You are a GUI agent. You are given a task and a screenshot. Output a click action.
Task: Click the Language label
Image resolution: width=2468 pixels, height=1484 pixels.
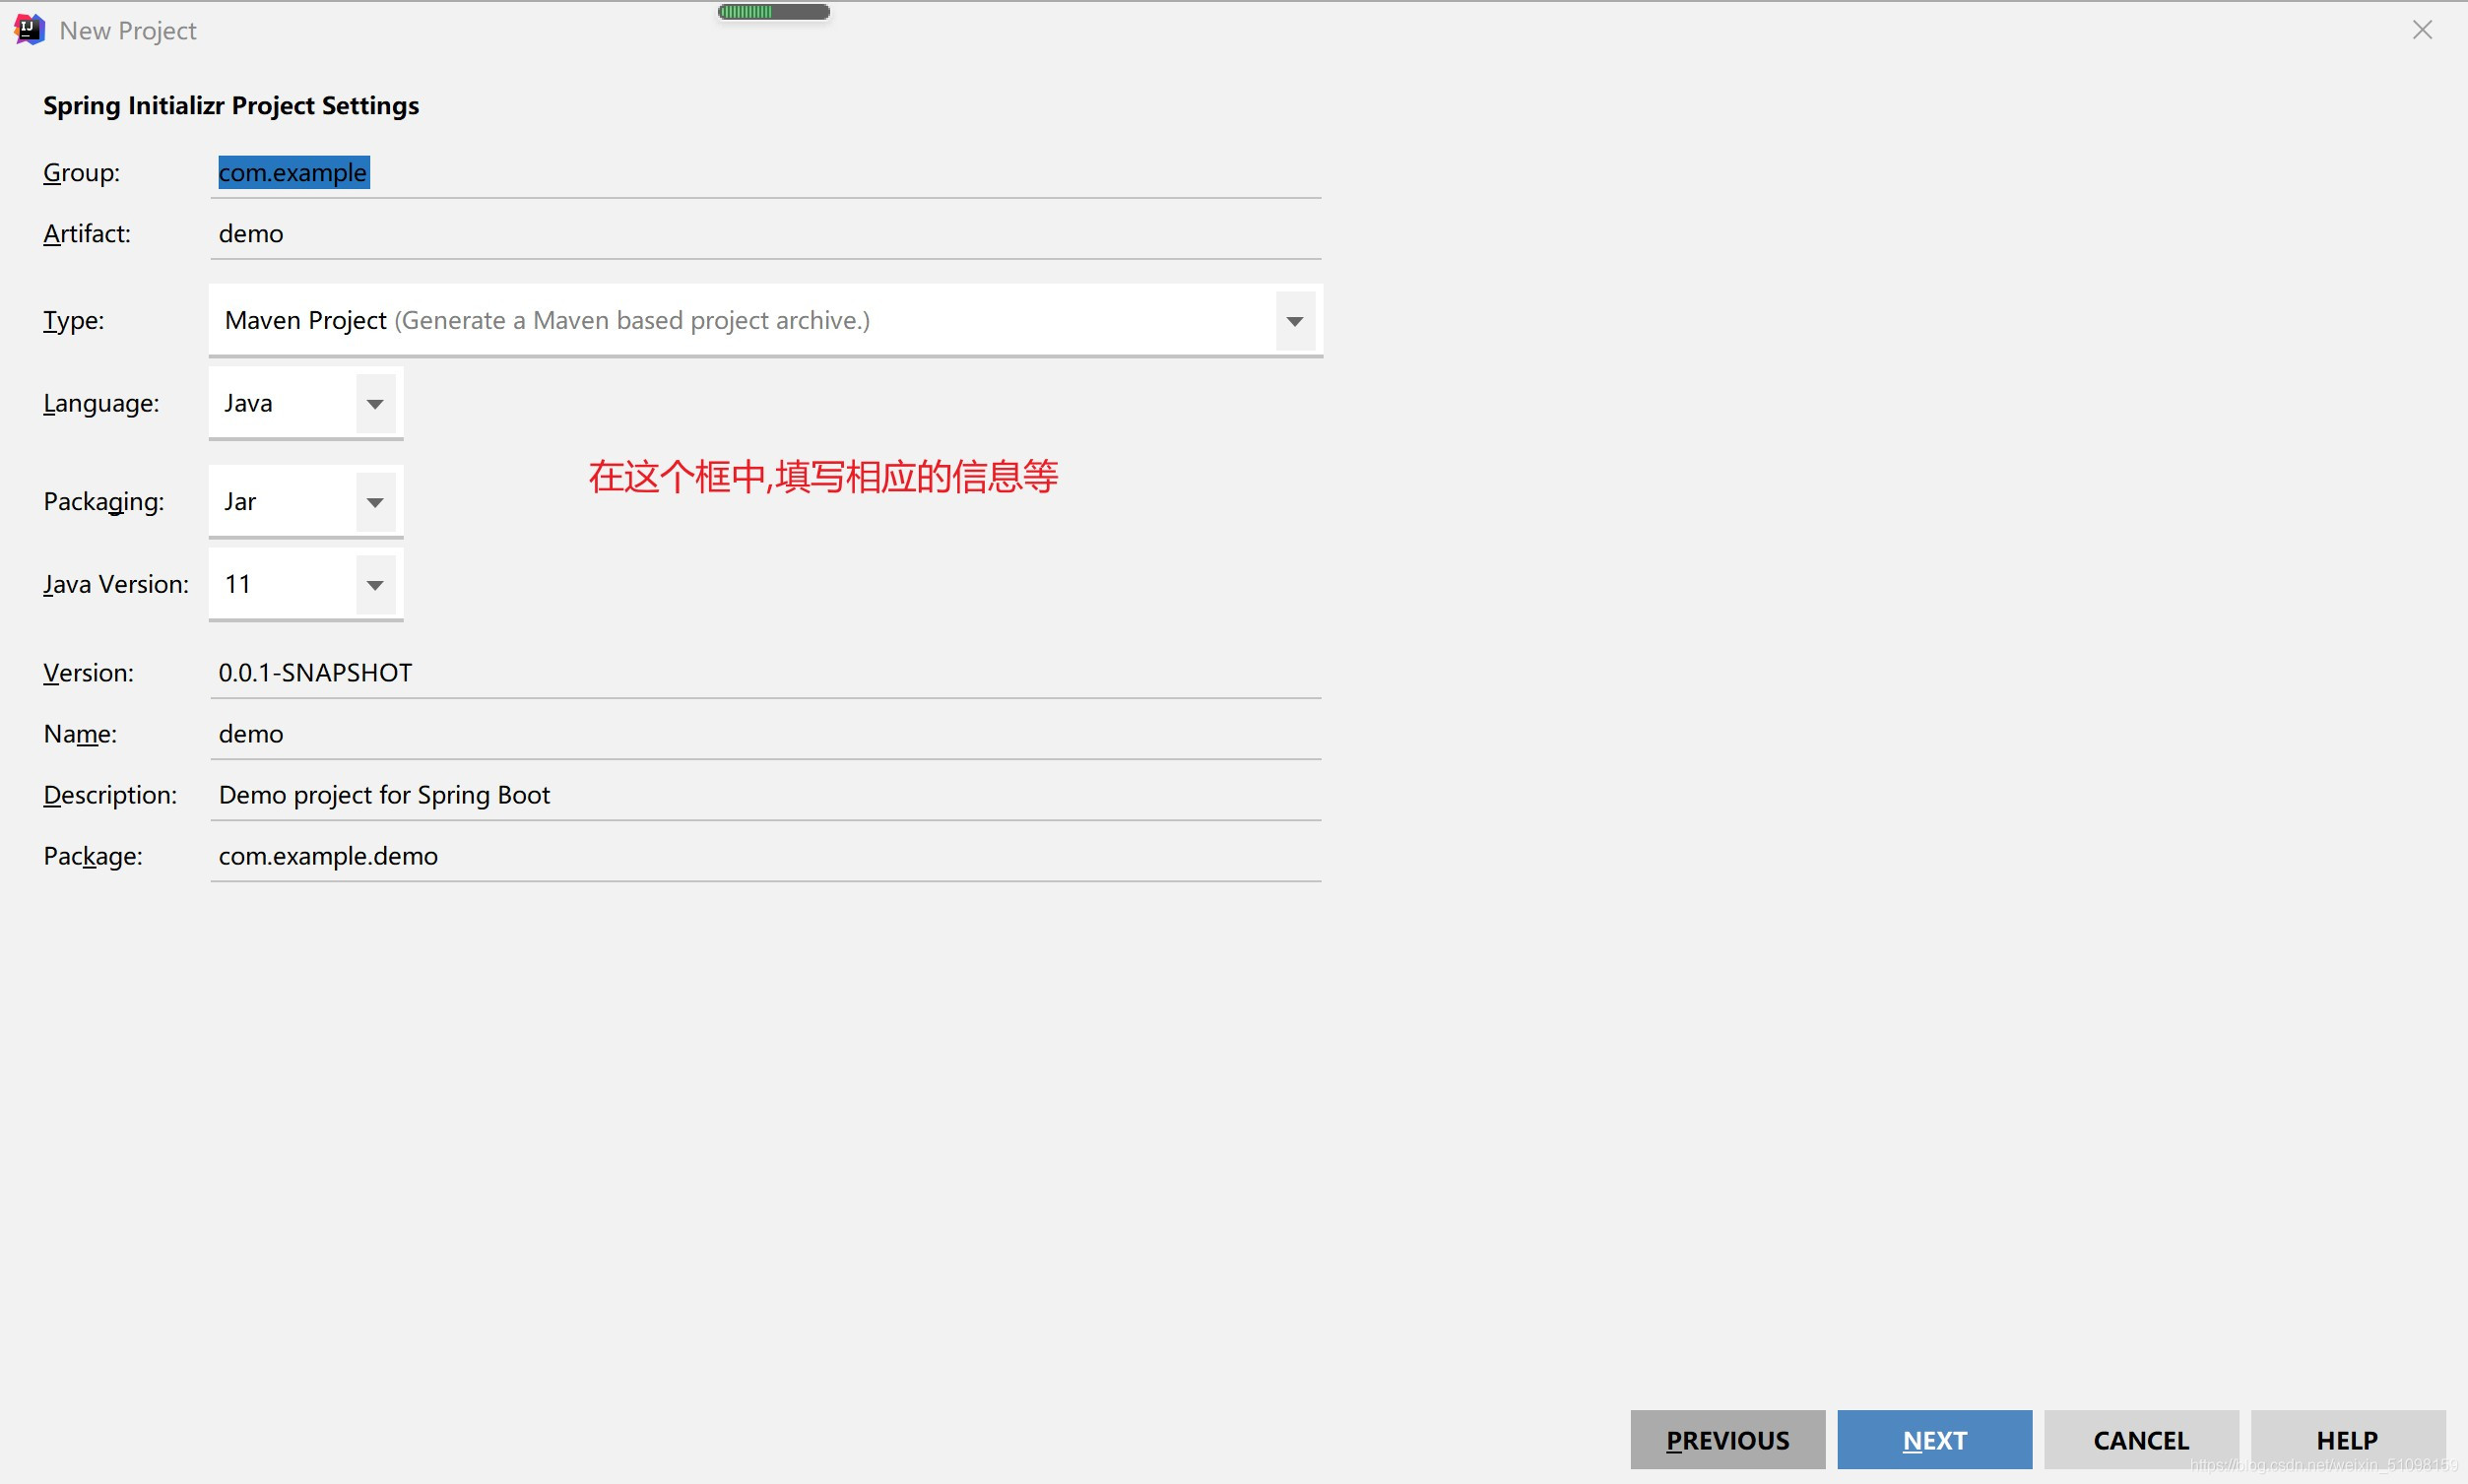click(x=101, y=404)
